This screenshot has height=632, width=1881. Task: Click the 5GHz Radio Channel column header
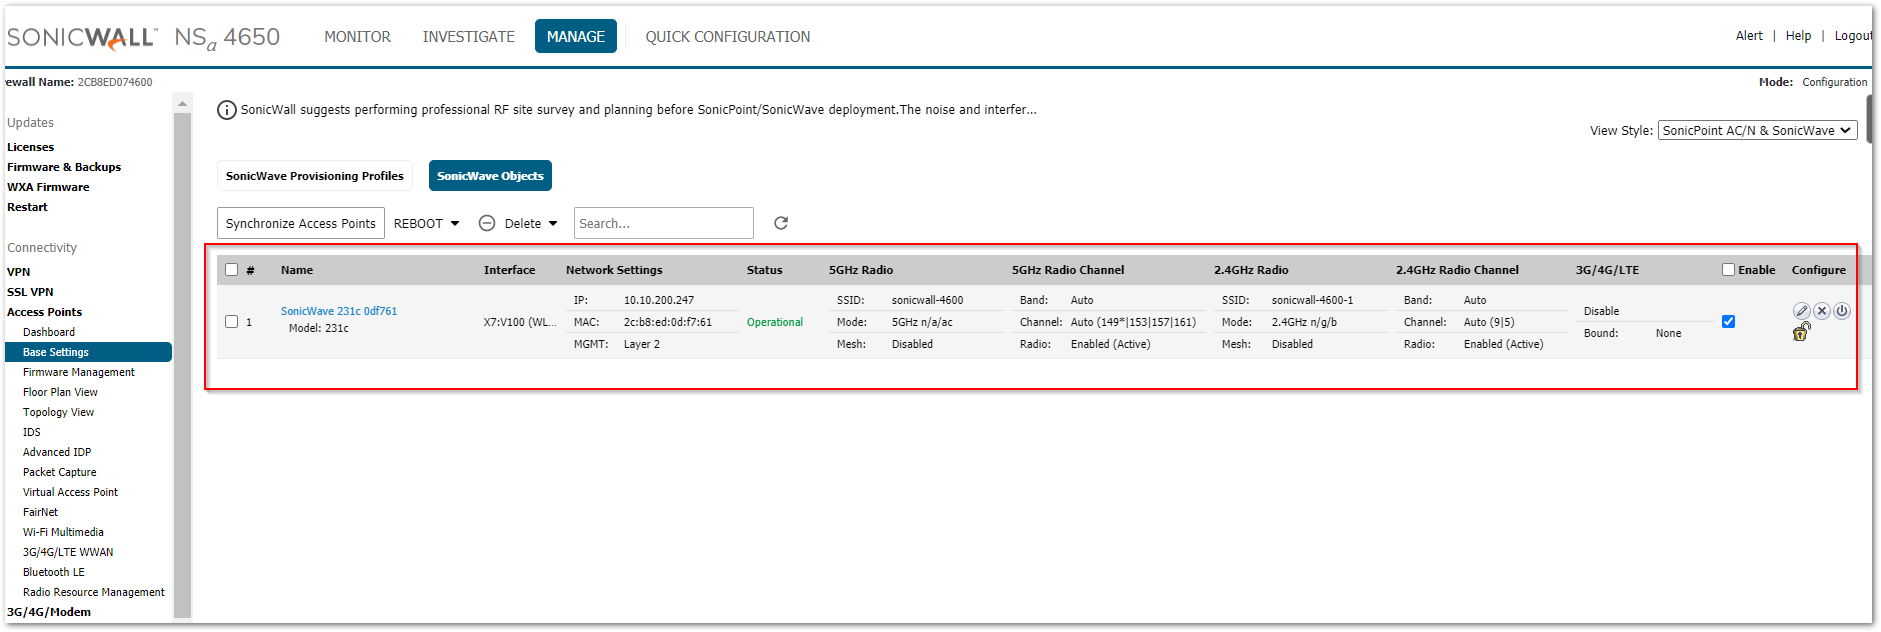[1068, 270]
